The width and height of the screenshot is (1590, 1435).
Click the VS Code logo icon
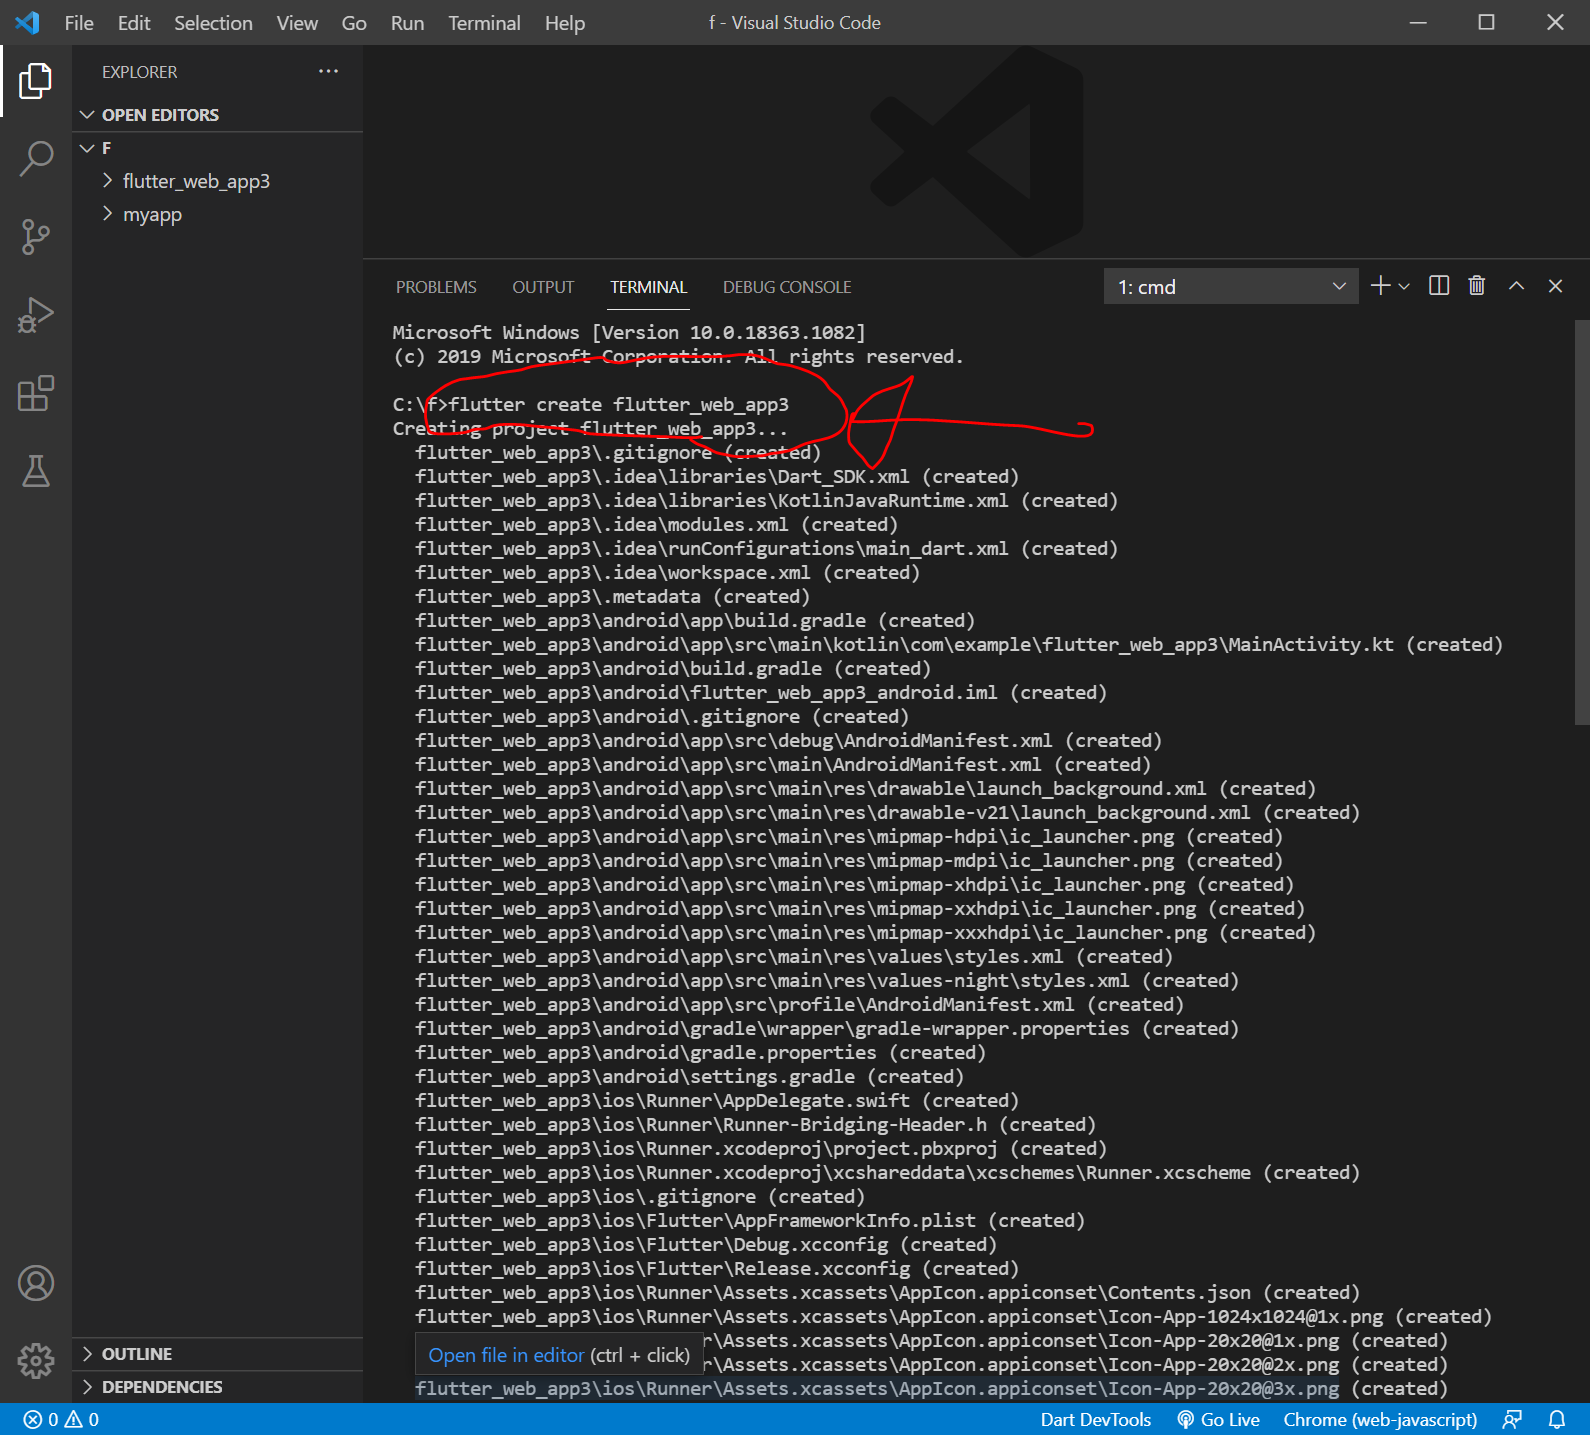27,22
